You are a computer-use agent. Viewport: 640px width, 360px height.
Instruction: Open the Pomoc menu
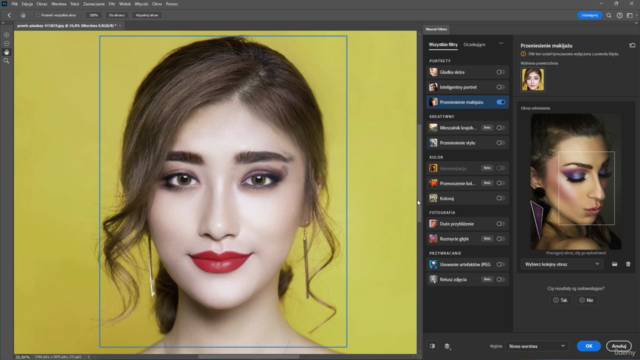pyautogui.click(x=172, y=4)
